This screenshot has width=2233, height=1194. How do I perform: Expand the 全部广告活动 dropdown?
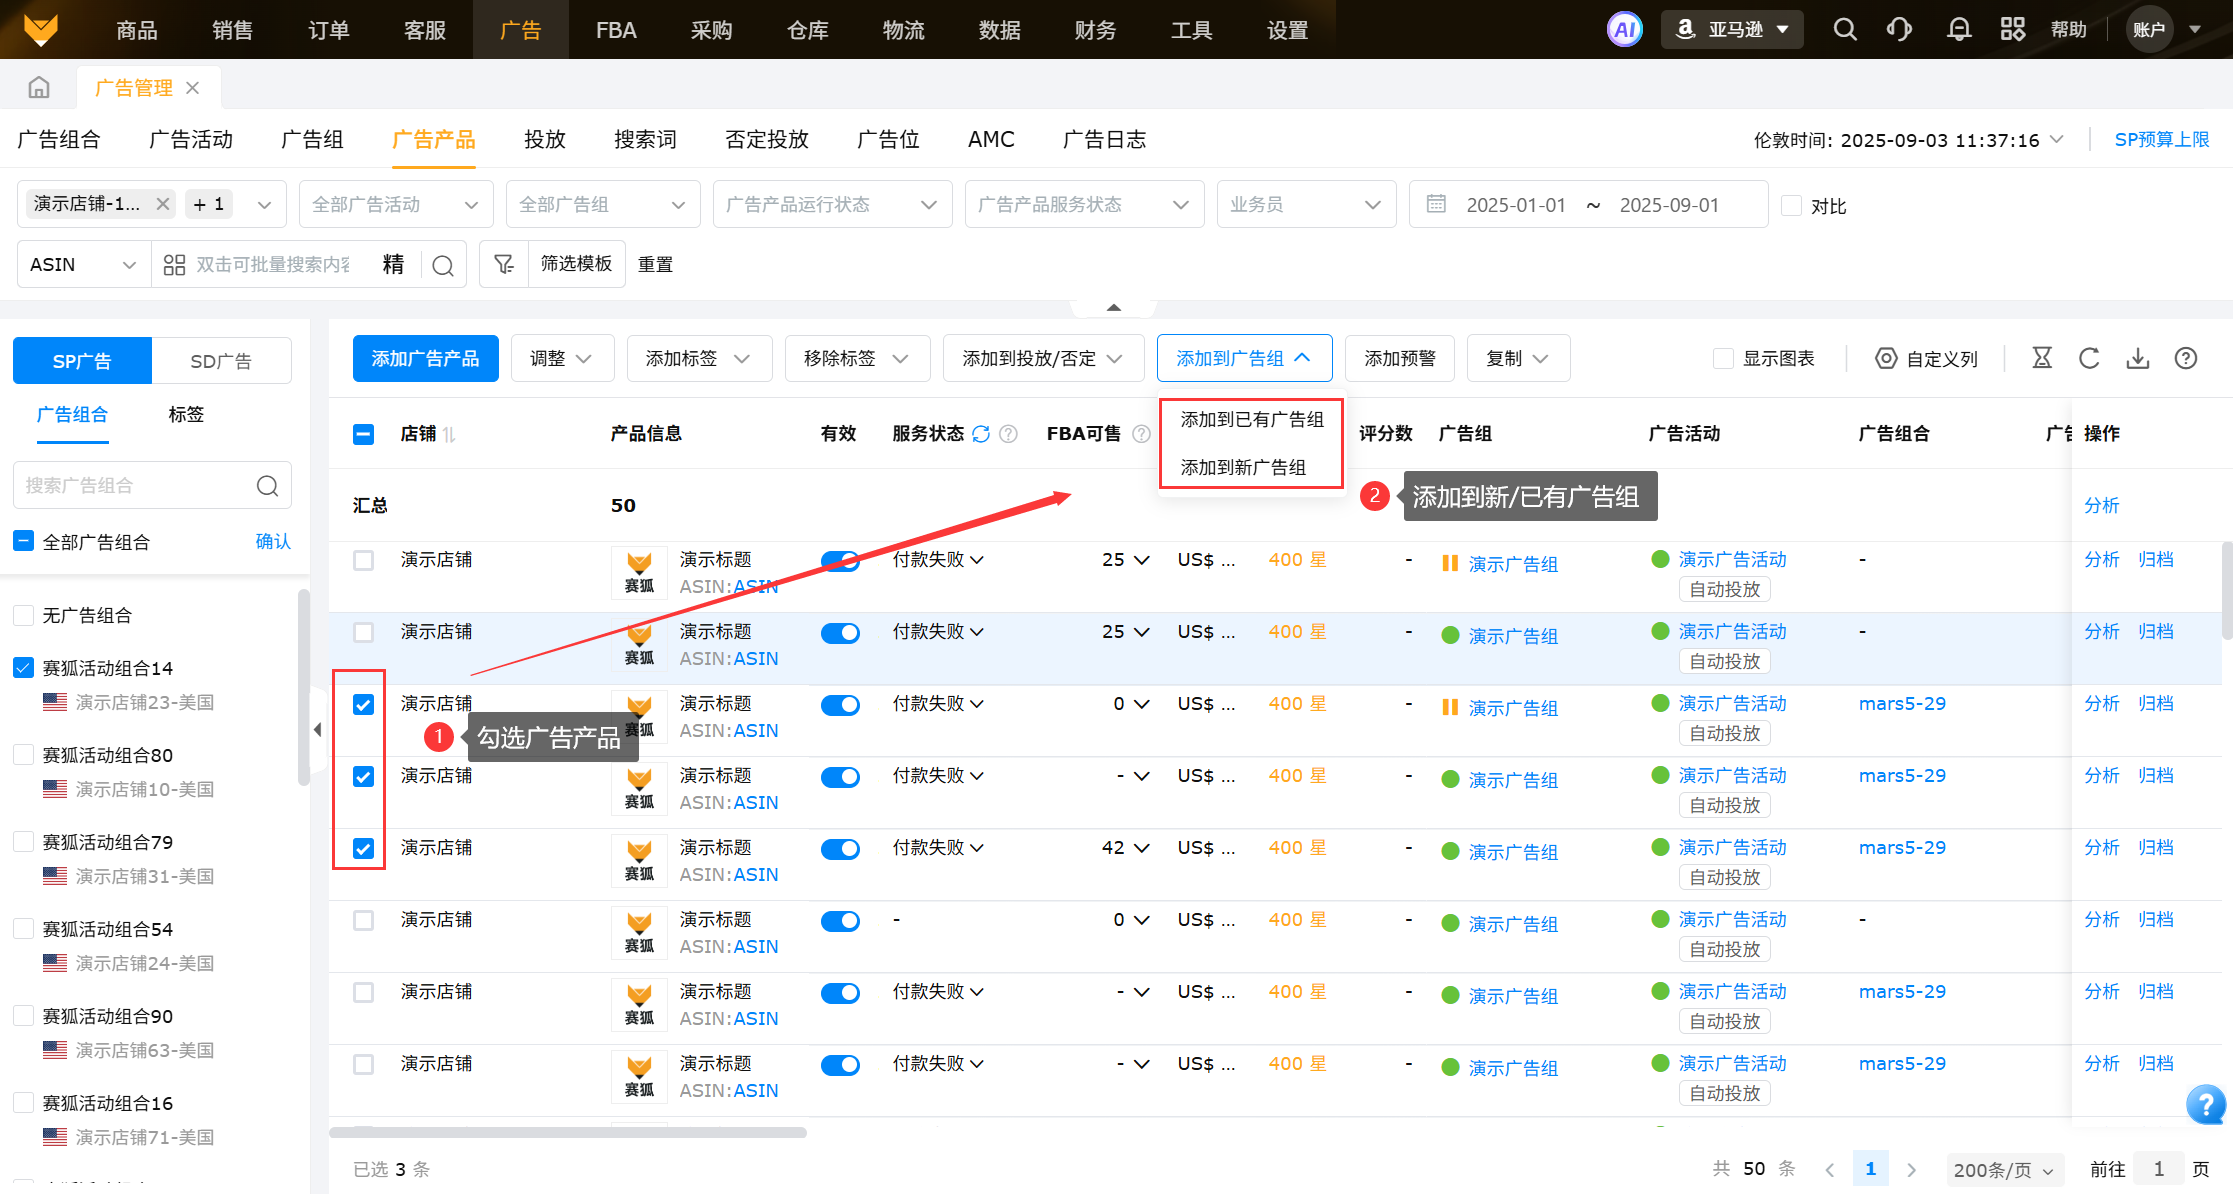(x=396, y=205)
